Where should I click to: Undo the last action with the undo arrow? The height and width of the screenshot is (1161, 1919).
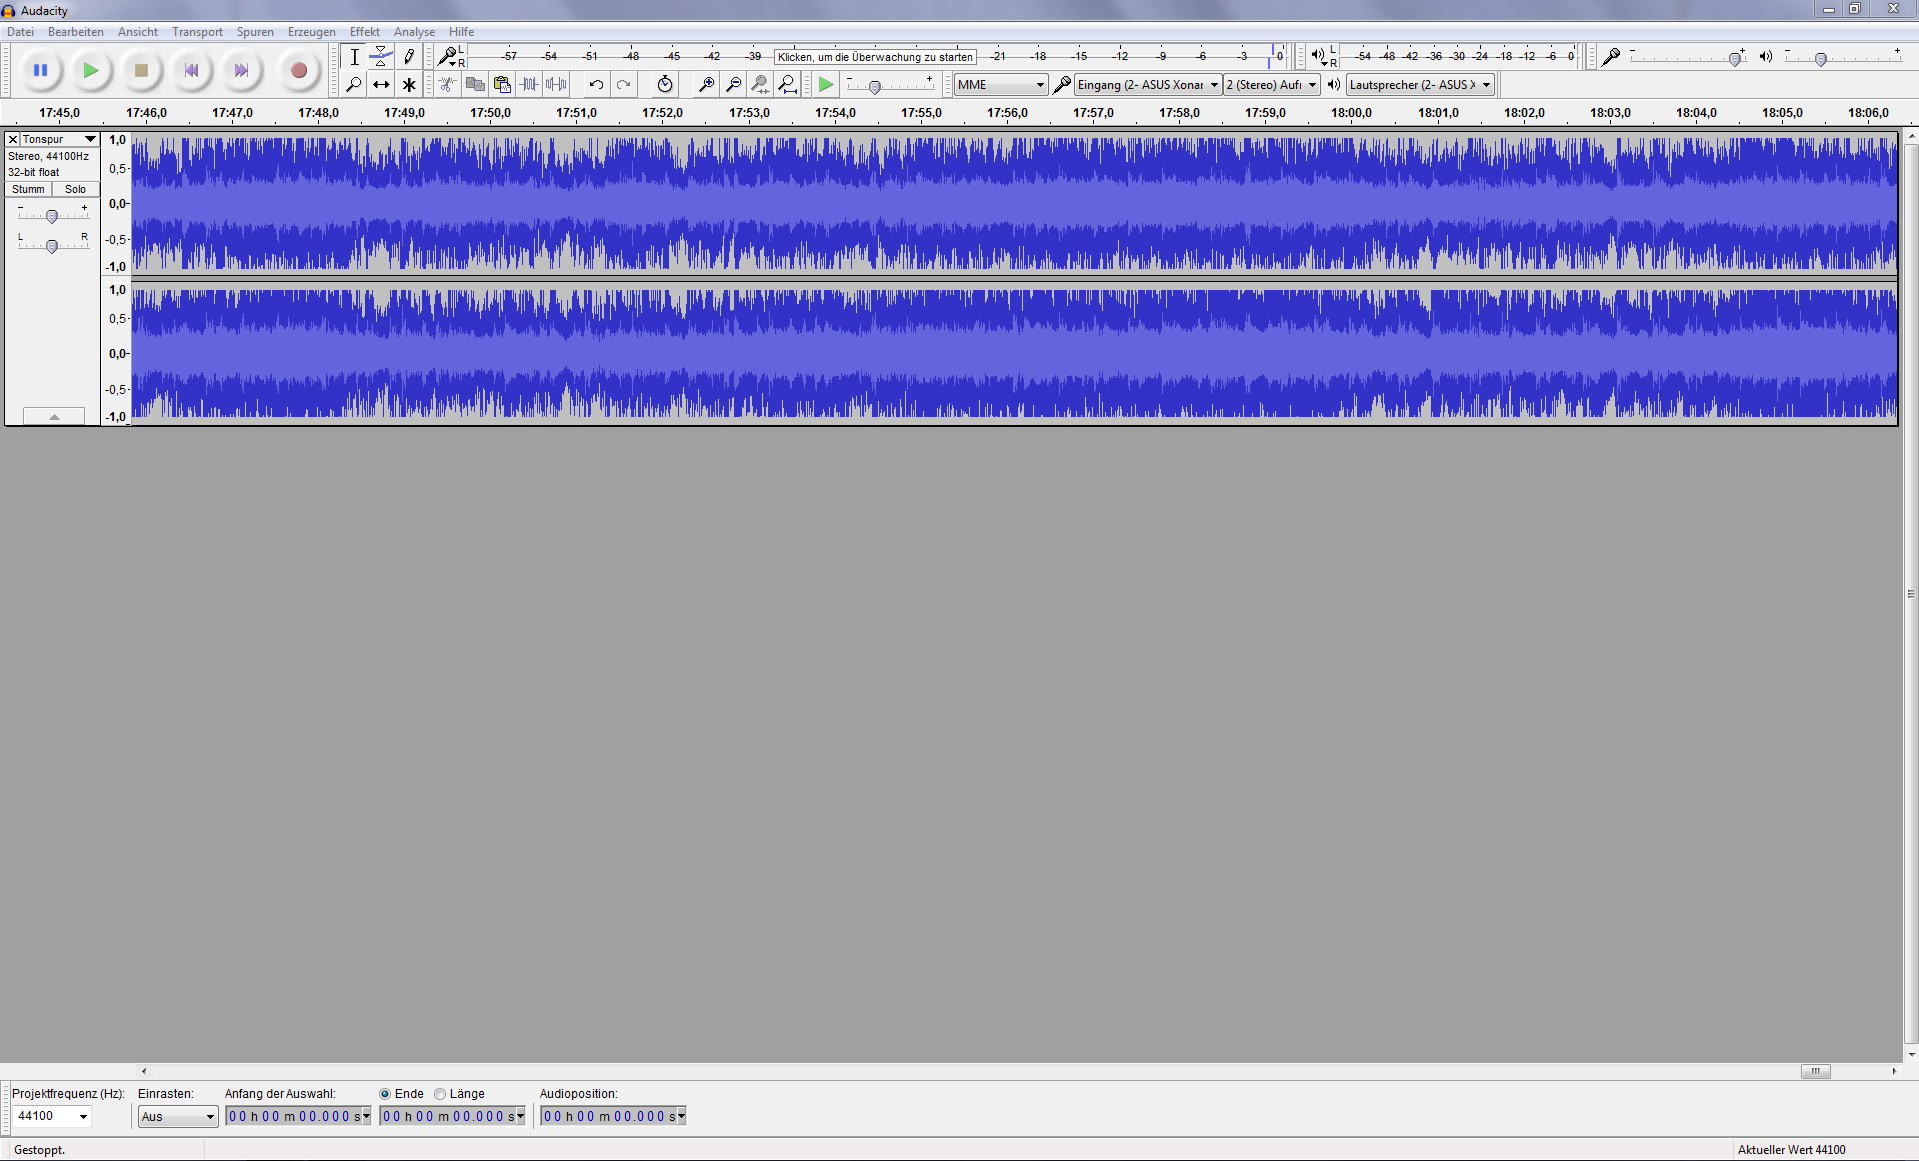click(x=596, y=85)
